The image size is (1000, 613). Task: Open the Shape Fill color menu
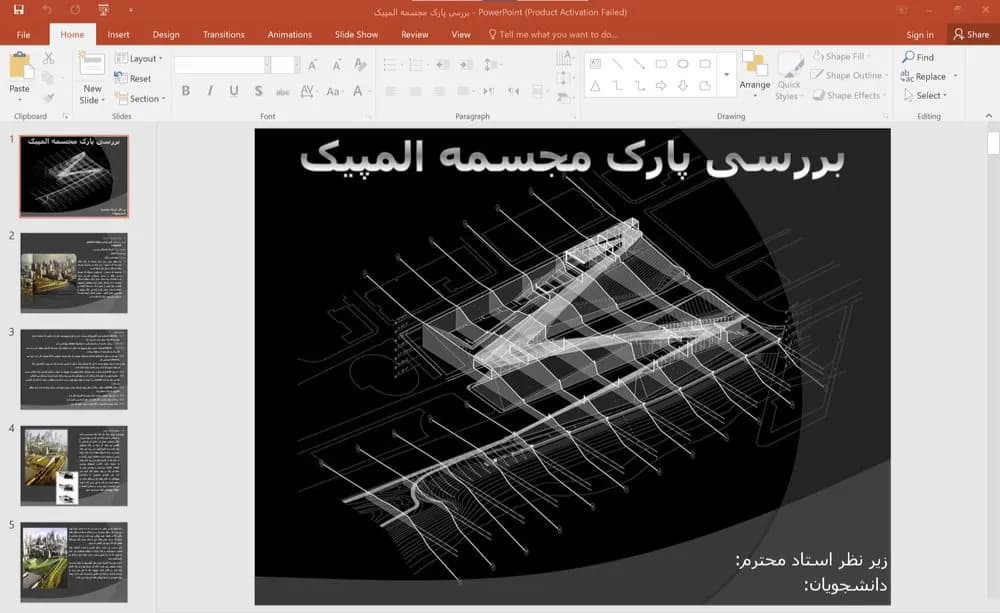click(x=842, y=57)
